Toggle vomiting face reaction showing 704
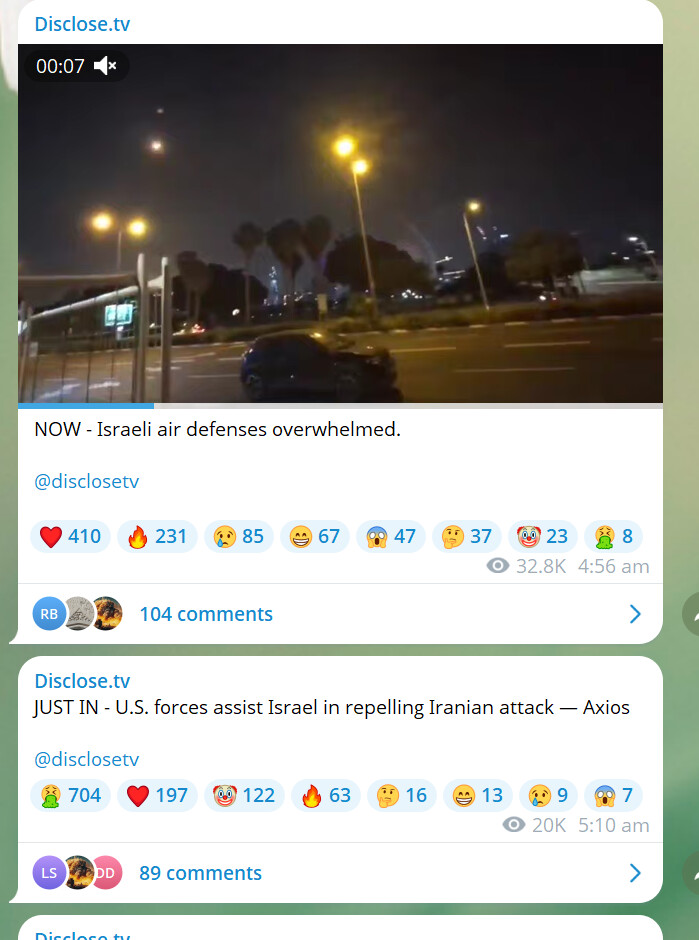This screenshot has height=940, width=699. pyautogui.click(x=71, y=796)
